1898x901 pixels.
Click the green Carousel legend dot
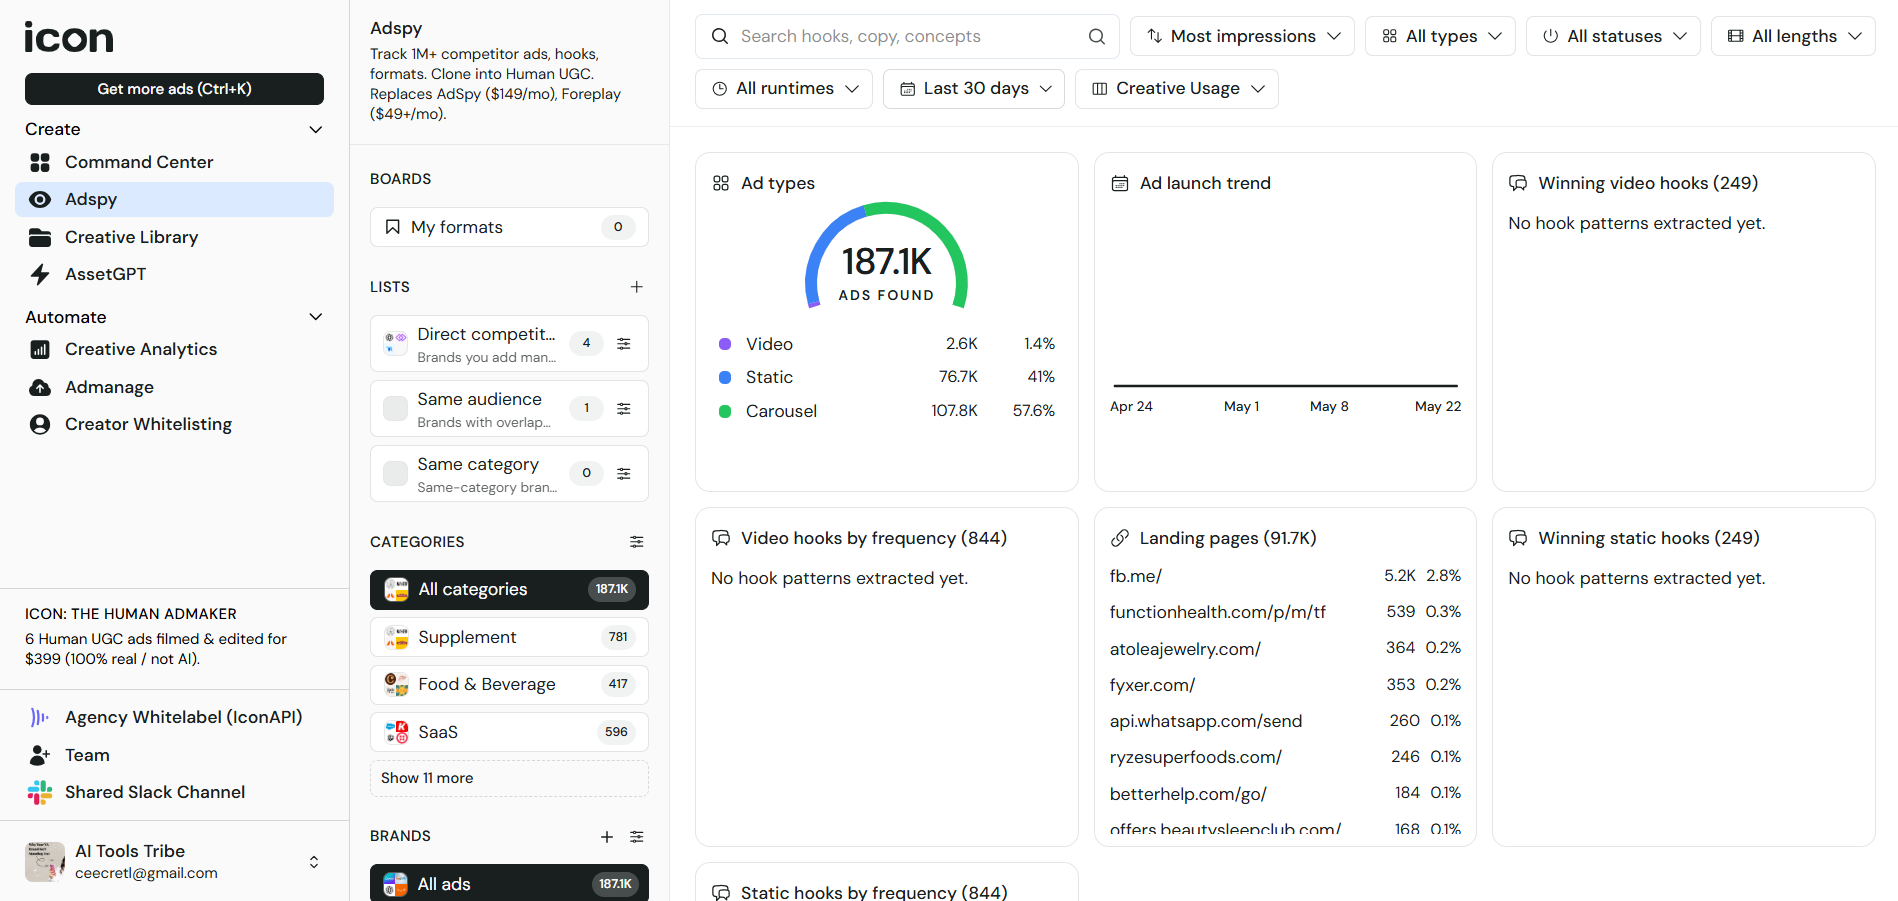click(725, 411)
